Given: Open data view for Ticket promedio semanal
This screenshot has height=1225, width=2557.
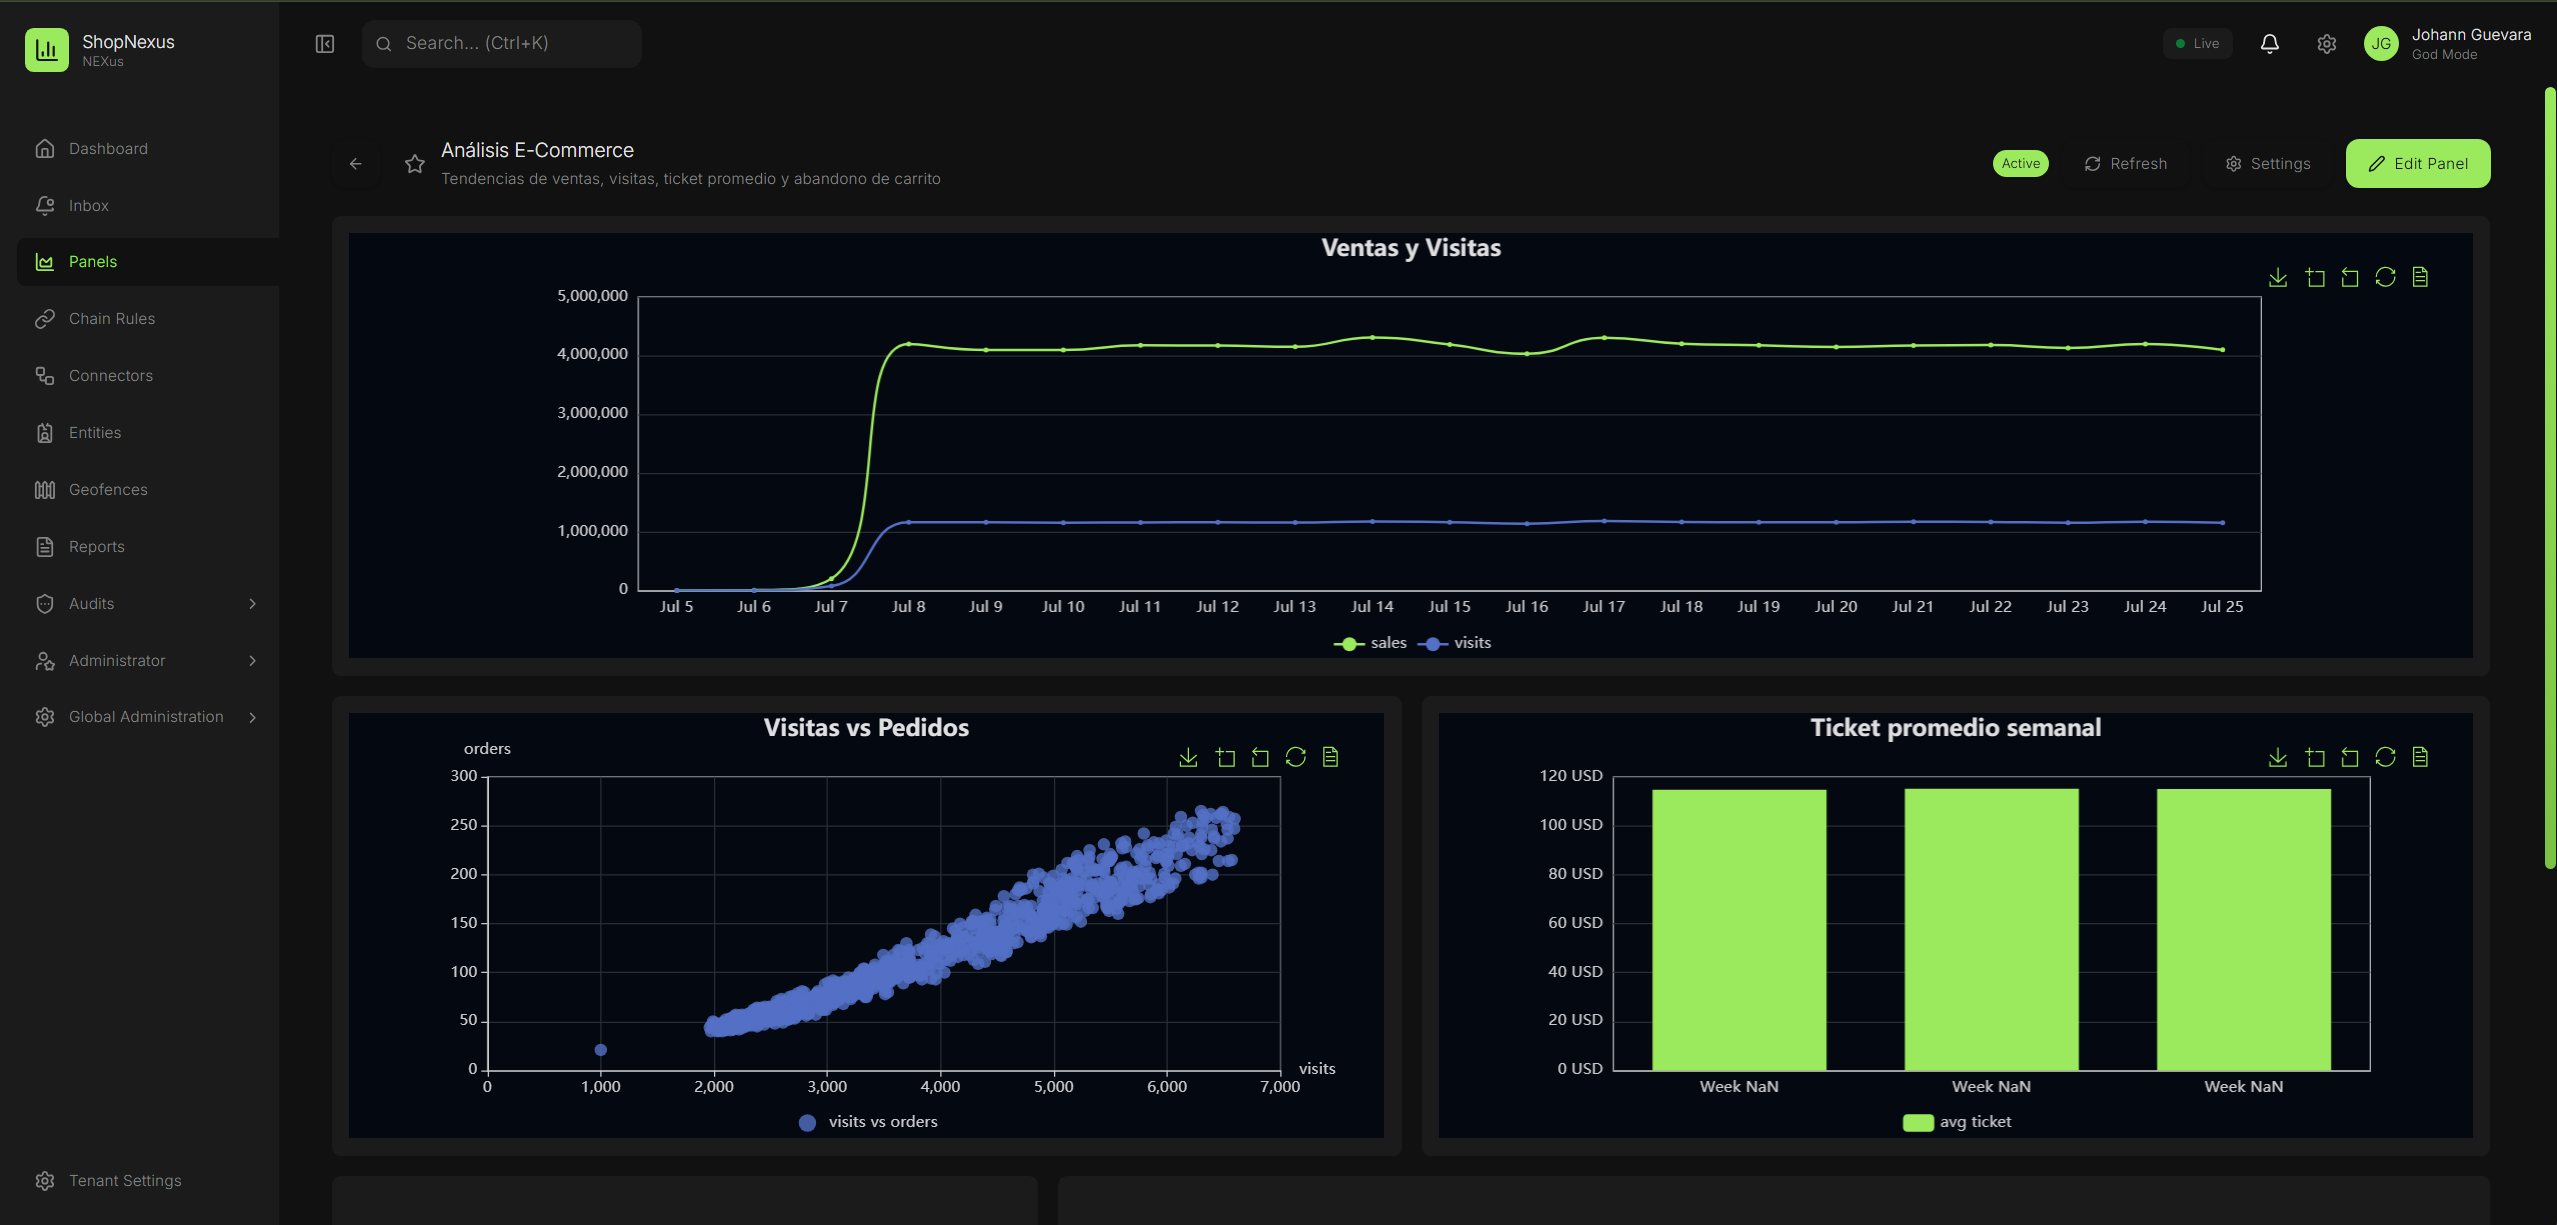Looking at the screenshot, I should pyautogui.click(x=2420, y=757).
